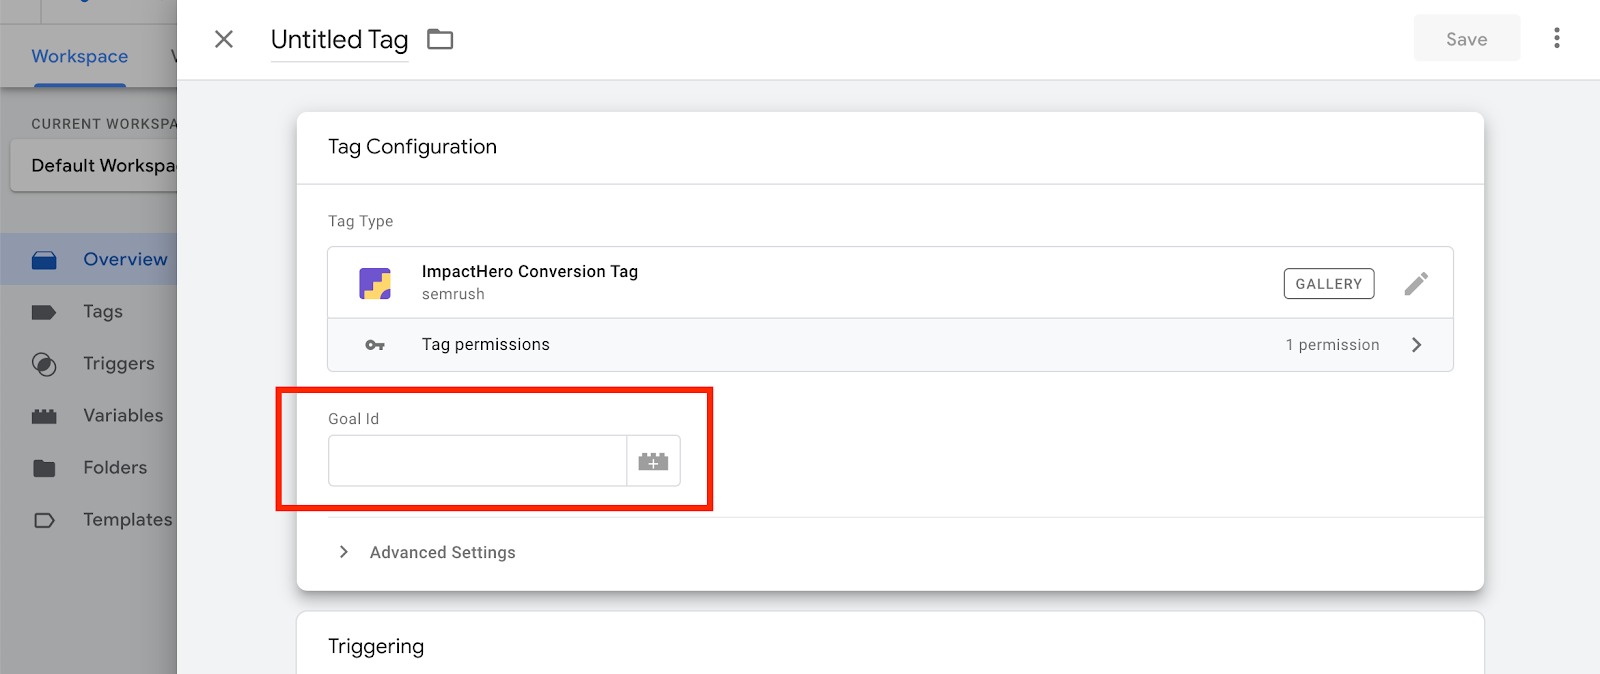Click the Advanced Settings label

click(442, 552)
